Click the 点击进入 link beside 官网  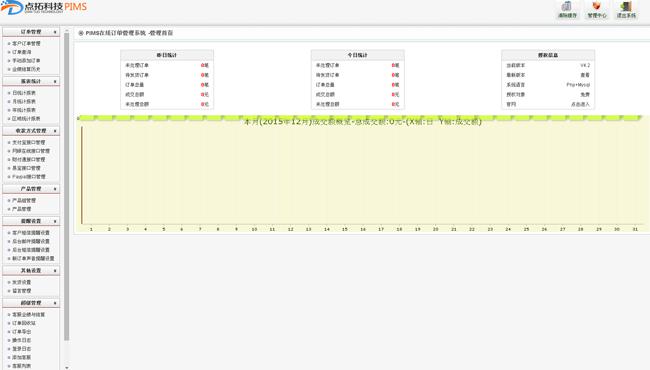coord(580,104)
